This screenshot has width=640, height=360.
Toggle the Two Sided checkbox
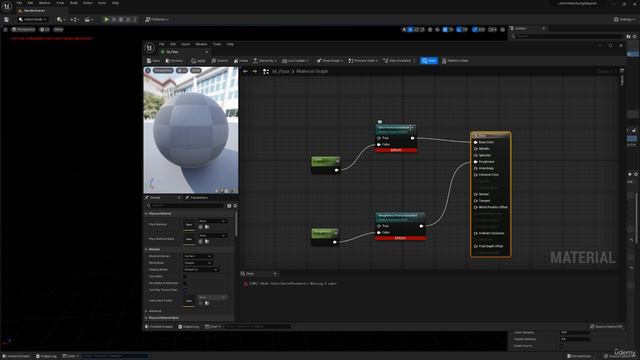pyautogui.click(x=185, y=276)
